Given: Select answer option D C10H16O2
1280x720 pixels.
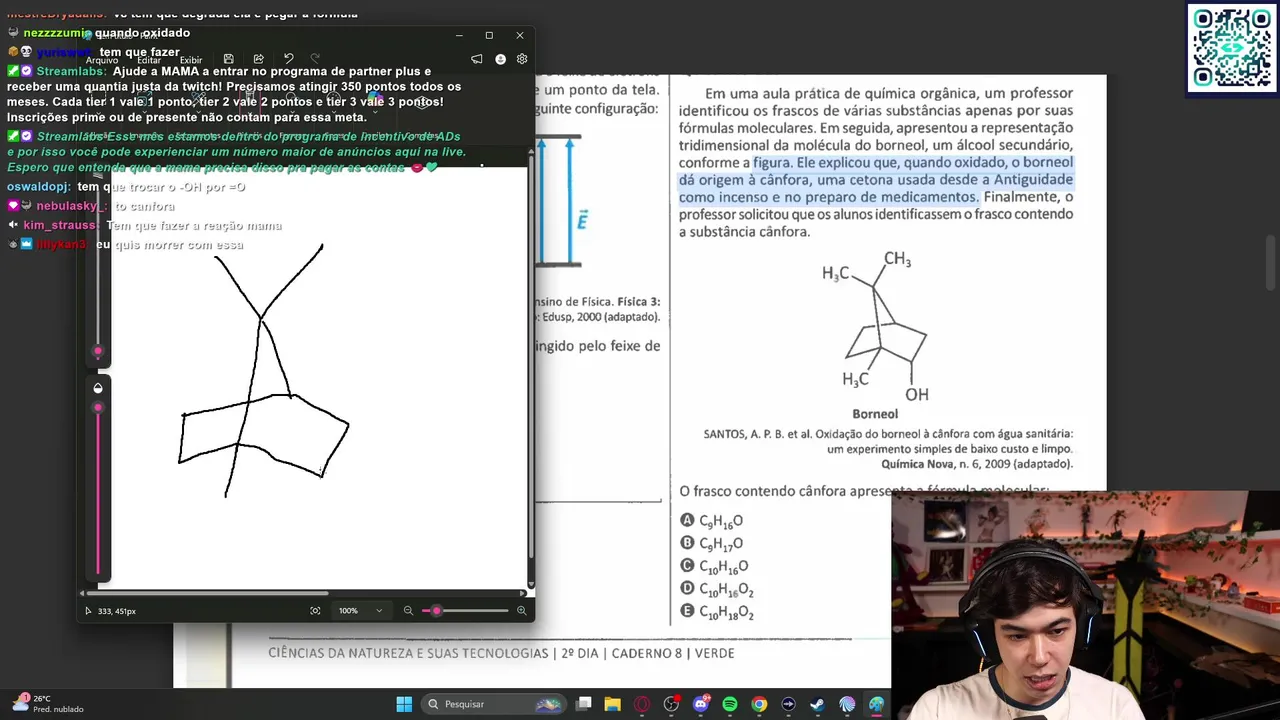Looking at the screenshot, I should click(717, 590).
